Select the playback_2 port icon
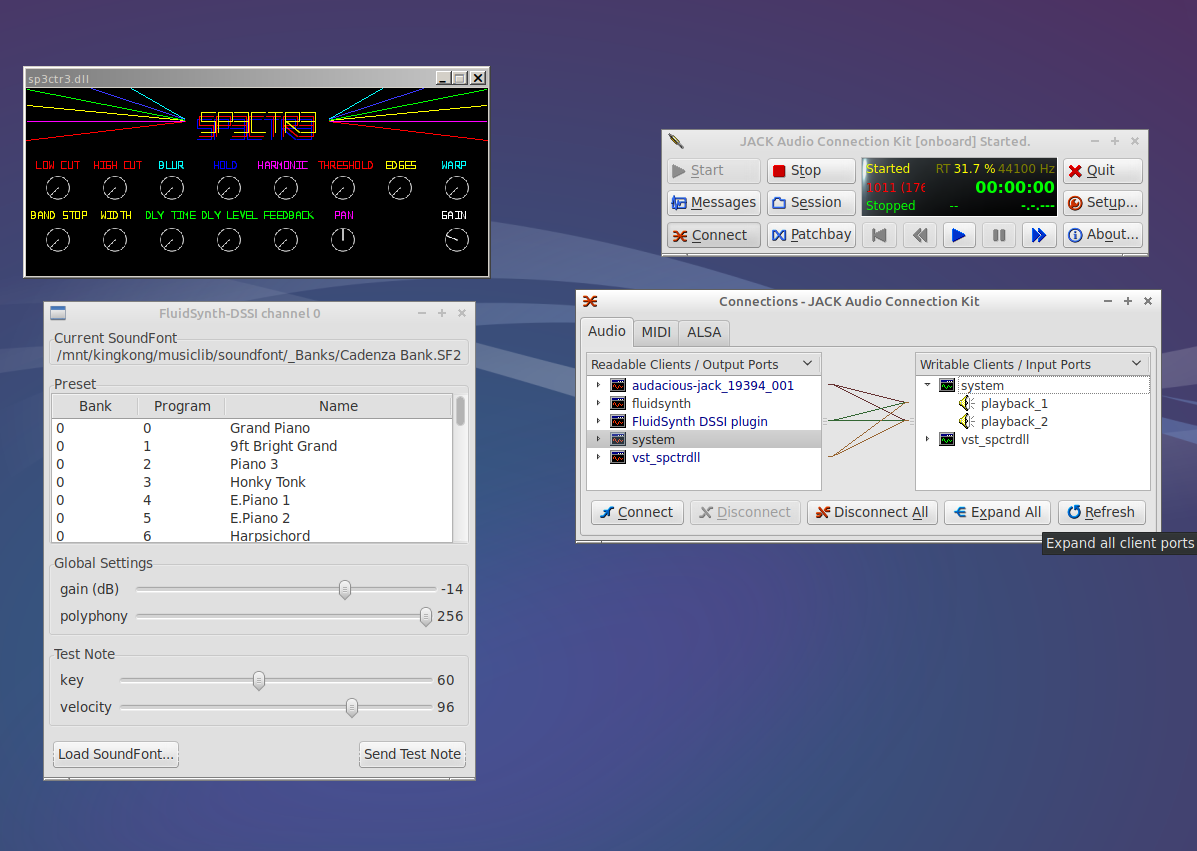This screenshot has height=851, width=1197. pyautogui.click(x=966, y=421)
